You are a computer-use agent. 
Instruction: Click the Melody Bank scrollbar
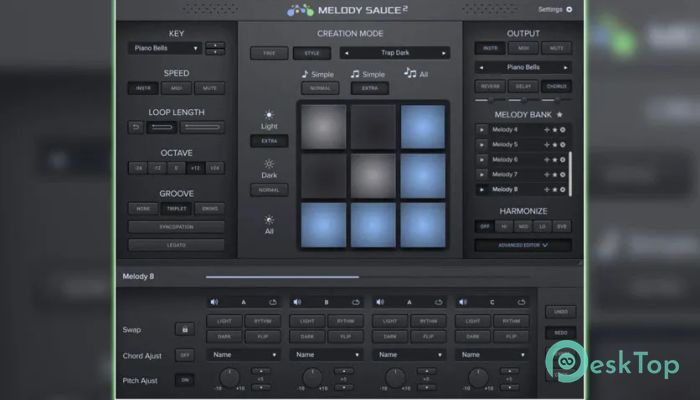570,174
